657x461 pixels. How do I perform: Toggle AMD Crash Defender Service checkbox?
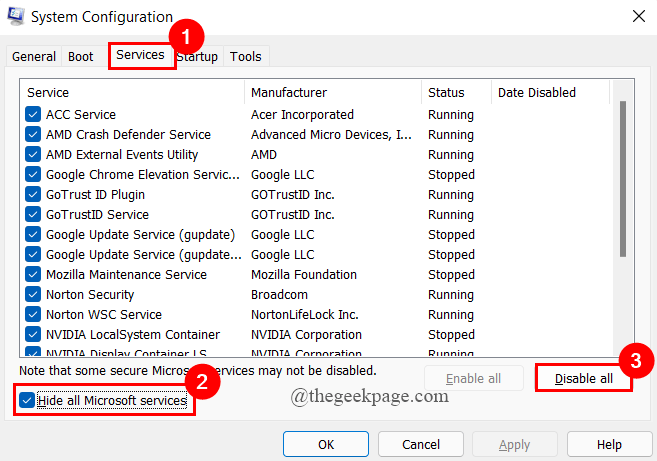point(33,135)
